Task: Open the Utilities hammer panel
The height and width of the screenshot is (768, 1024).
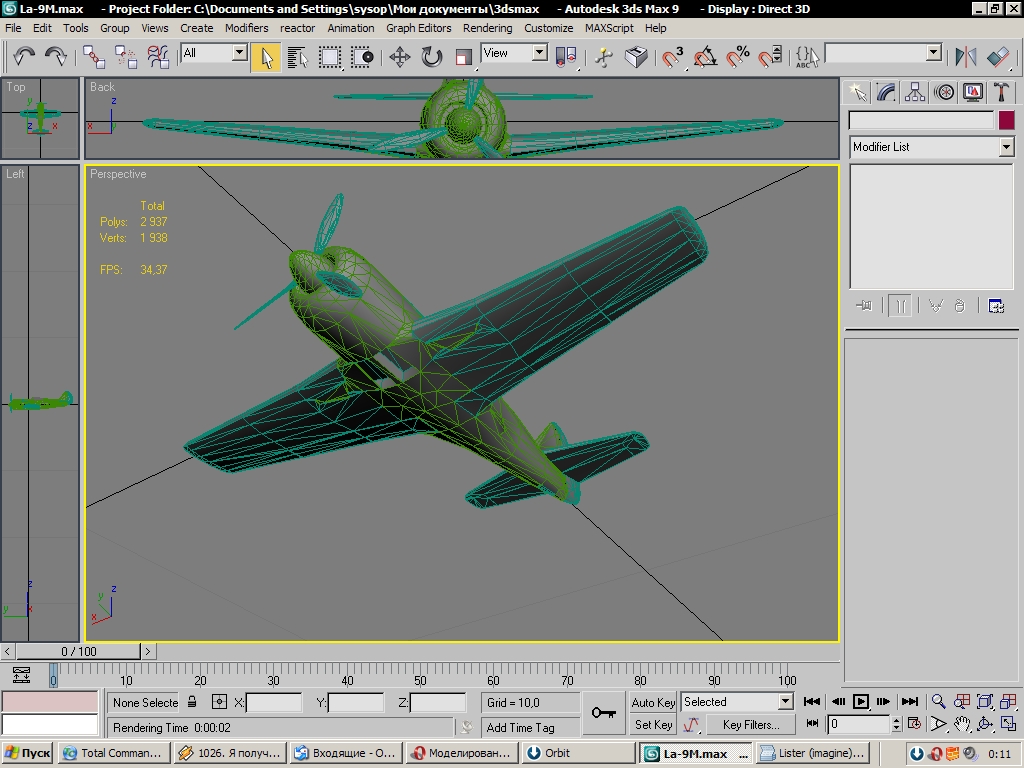Action: tap(1001, 93)
